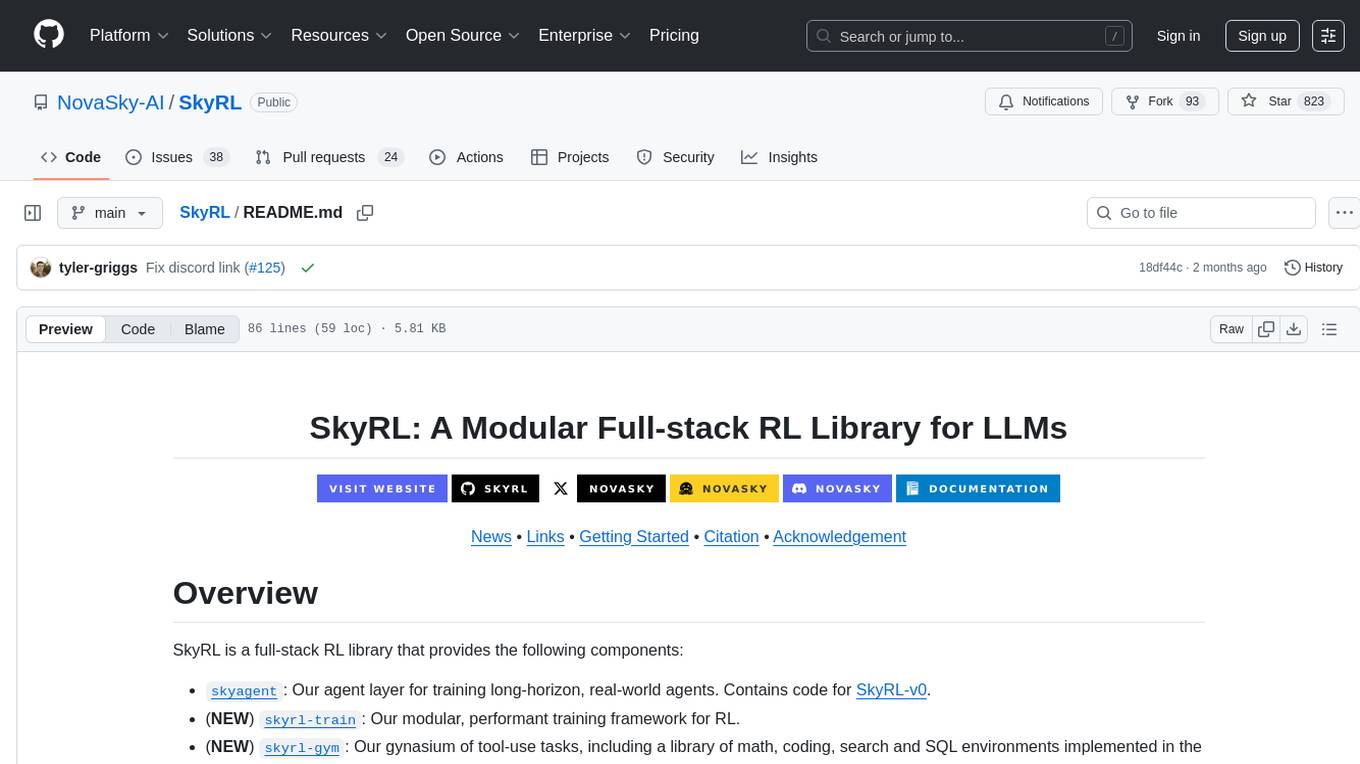Copy the README.md file path

point(365,212)
